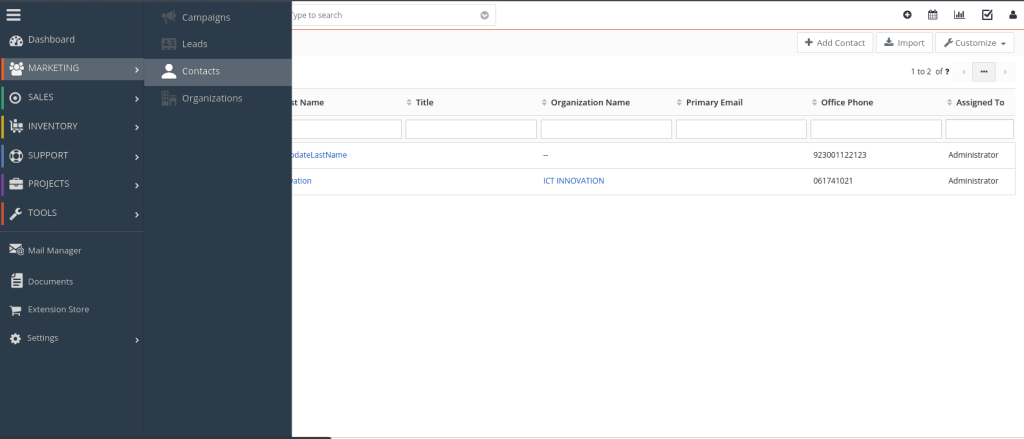Select Campaigns in the Marketing submenu
The width and height of the screenshot is (1024, 439).
click(205, 17)
